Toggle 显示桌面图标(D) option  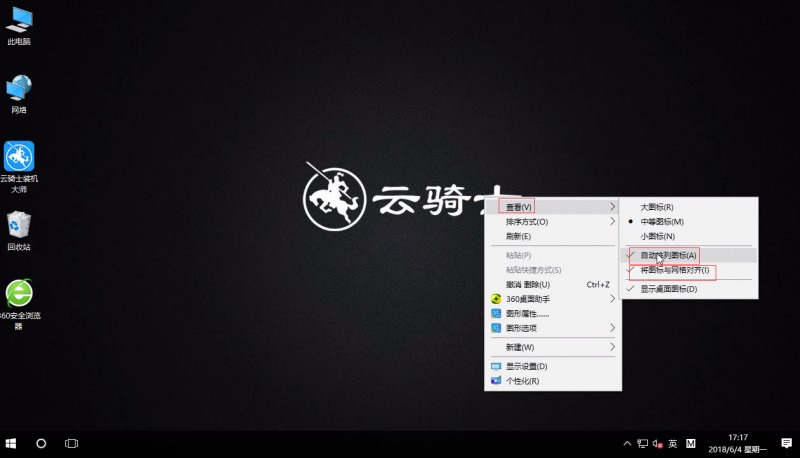pyautogui.click(x=689, y=289)
